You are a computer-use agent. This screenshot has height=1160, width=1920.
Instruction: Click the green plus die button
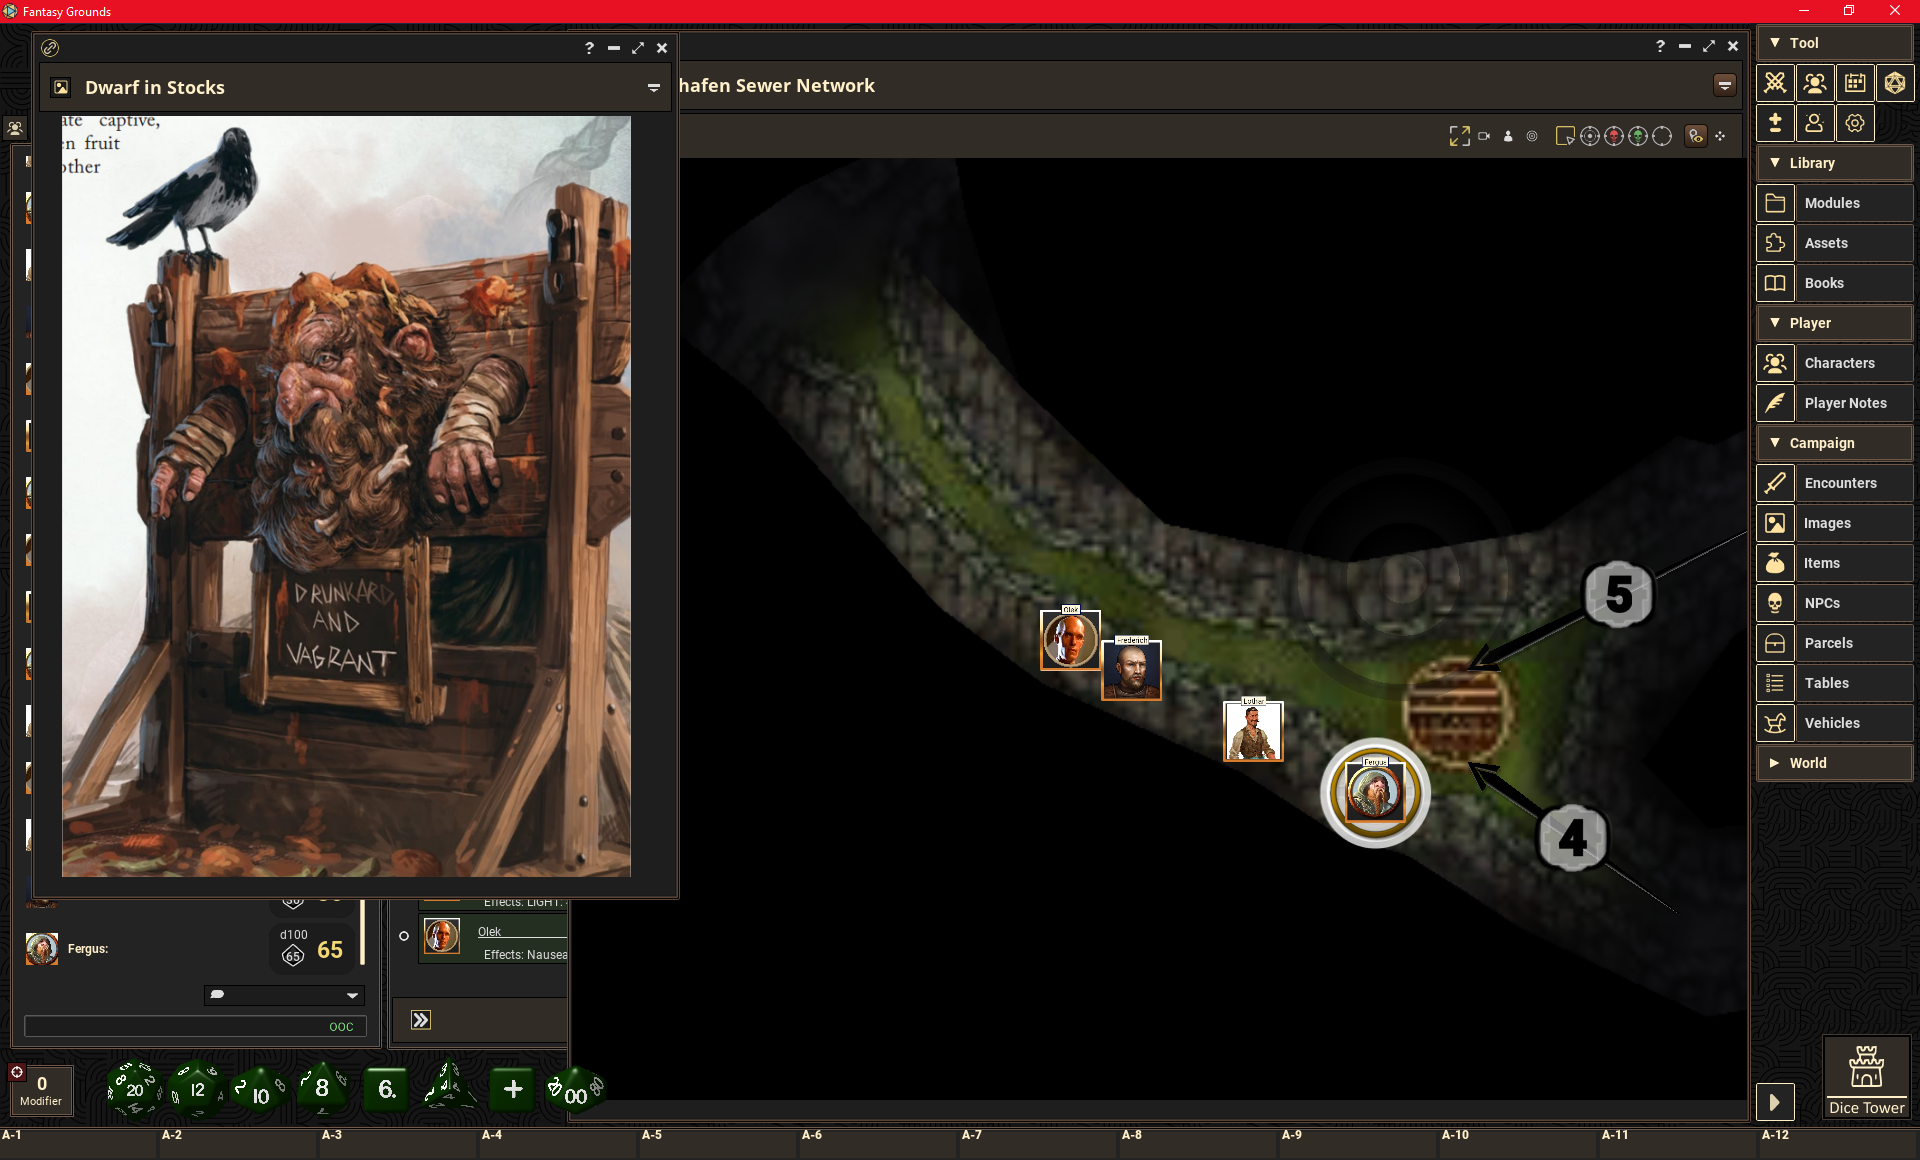[x=513, y=1089]
